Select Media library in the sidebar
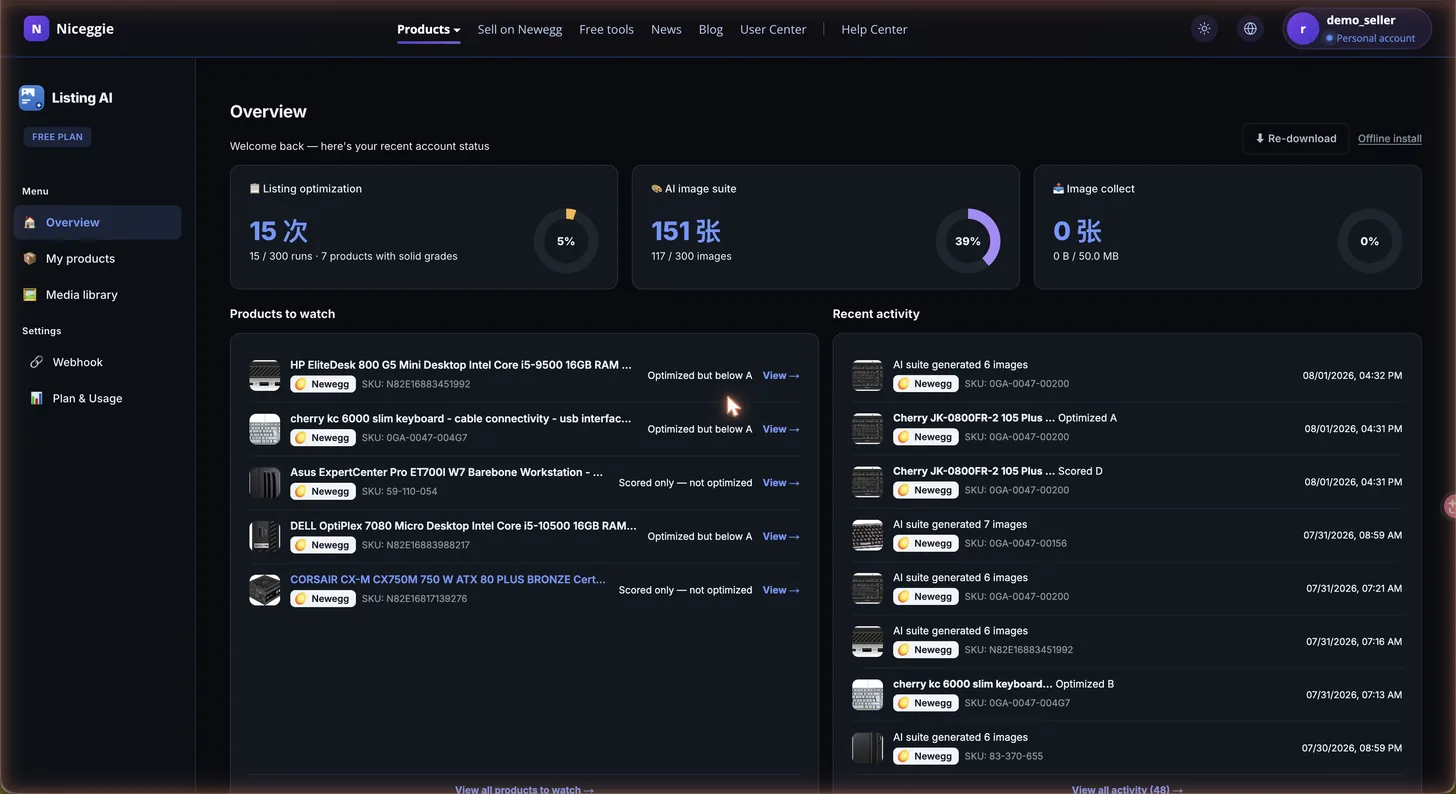 (97, 295)
